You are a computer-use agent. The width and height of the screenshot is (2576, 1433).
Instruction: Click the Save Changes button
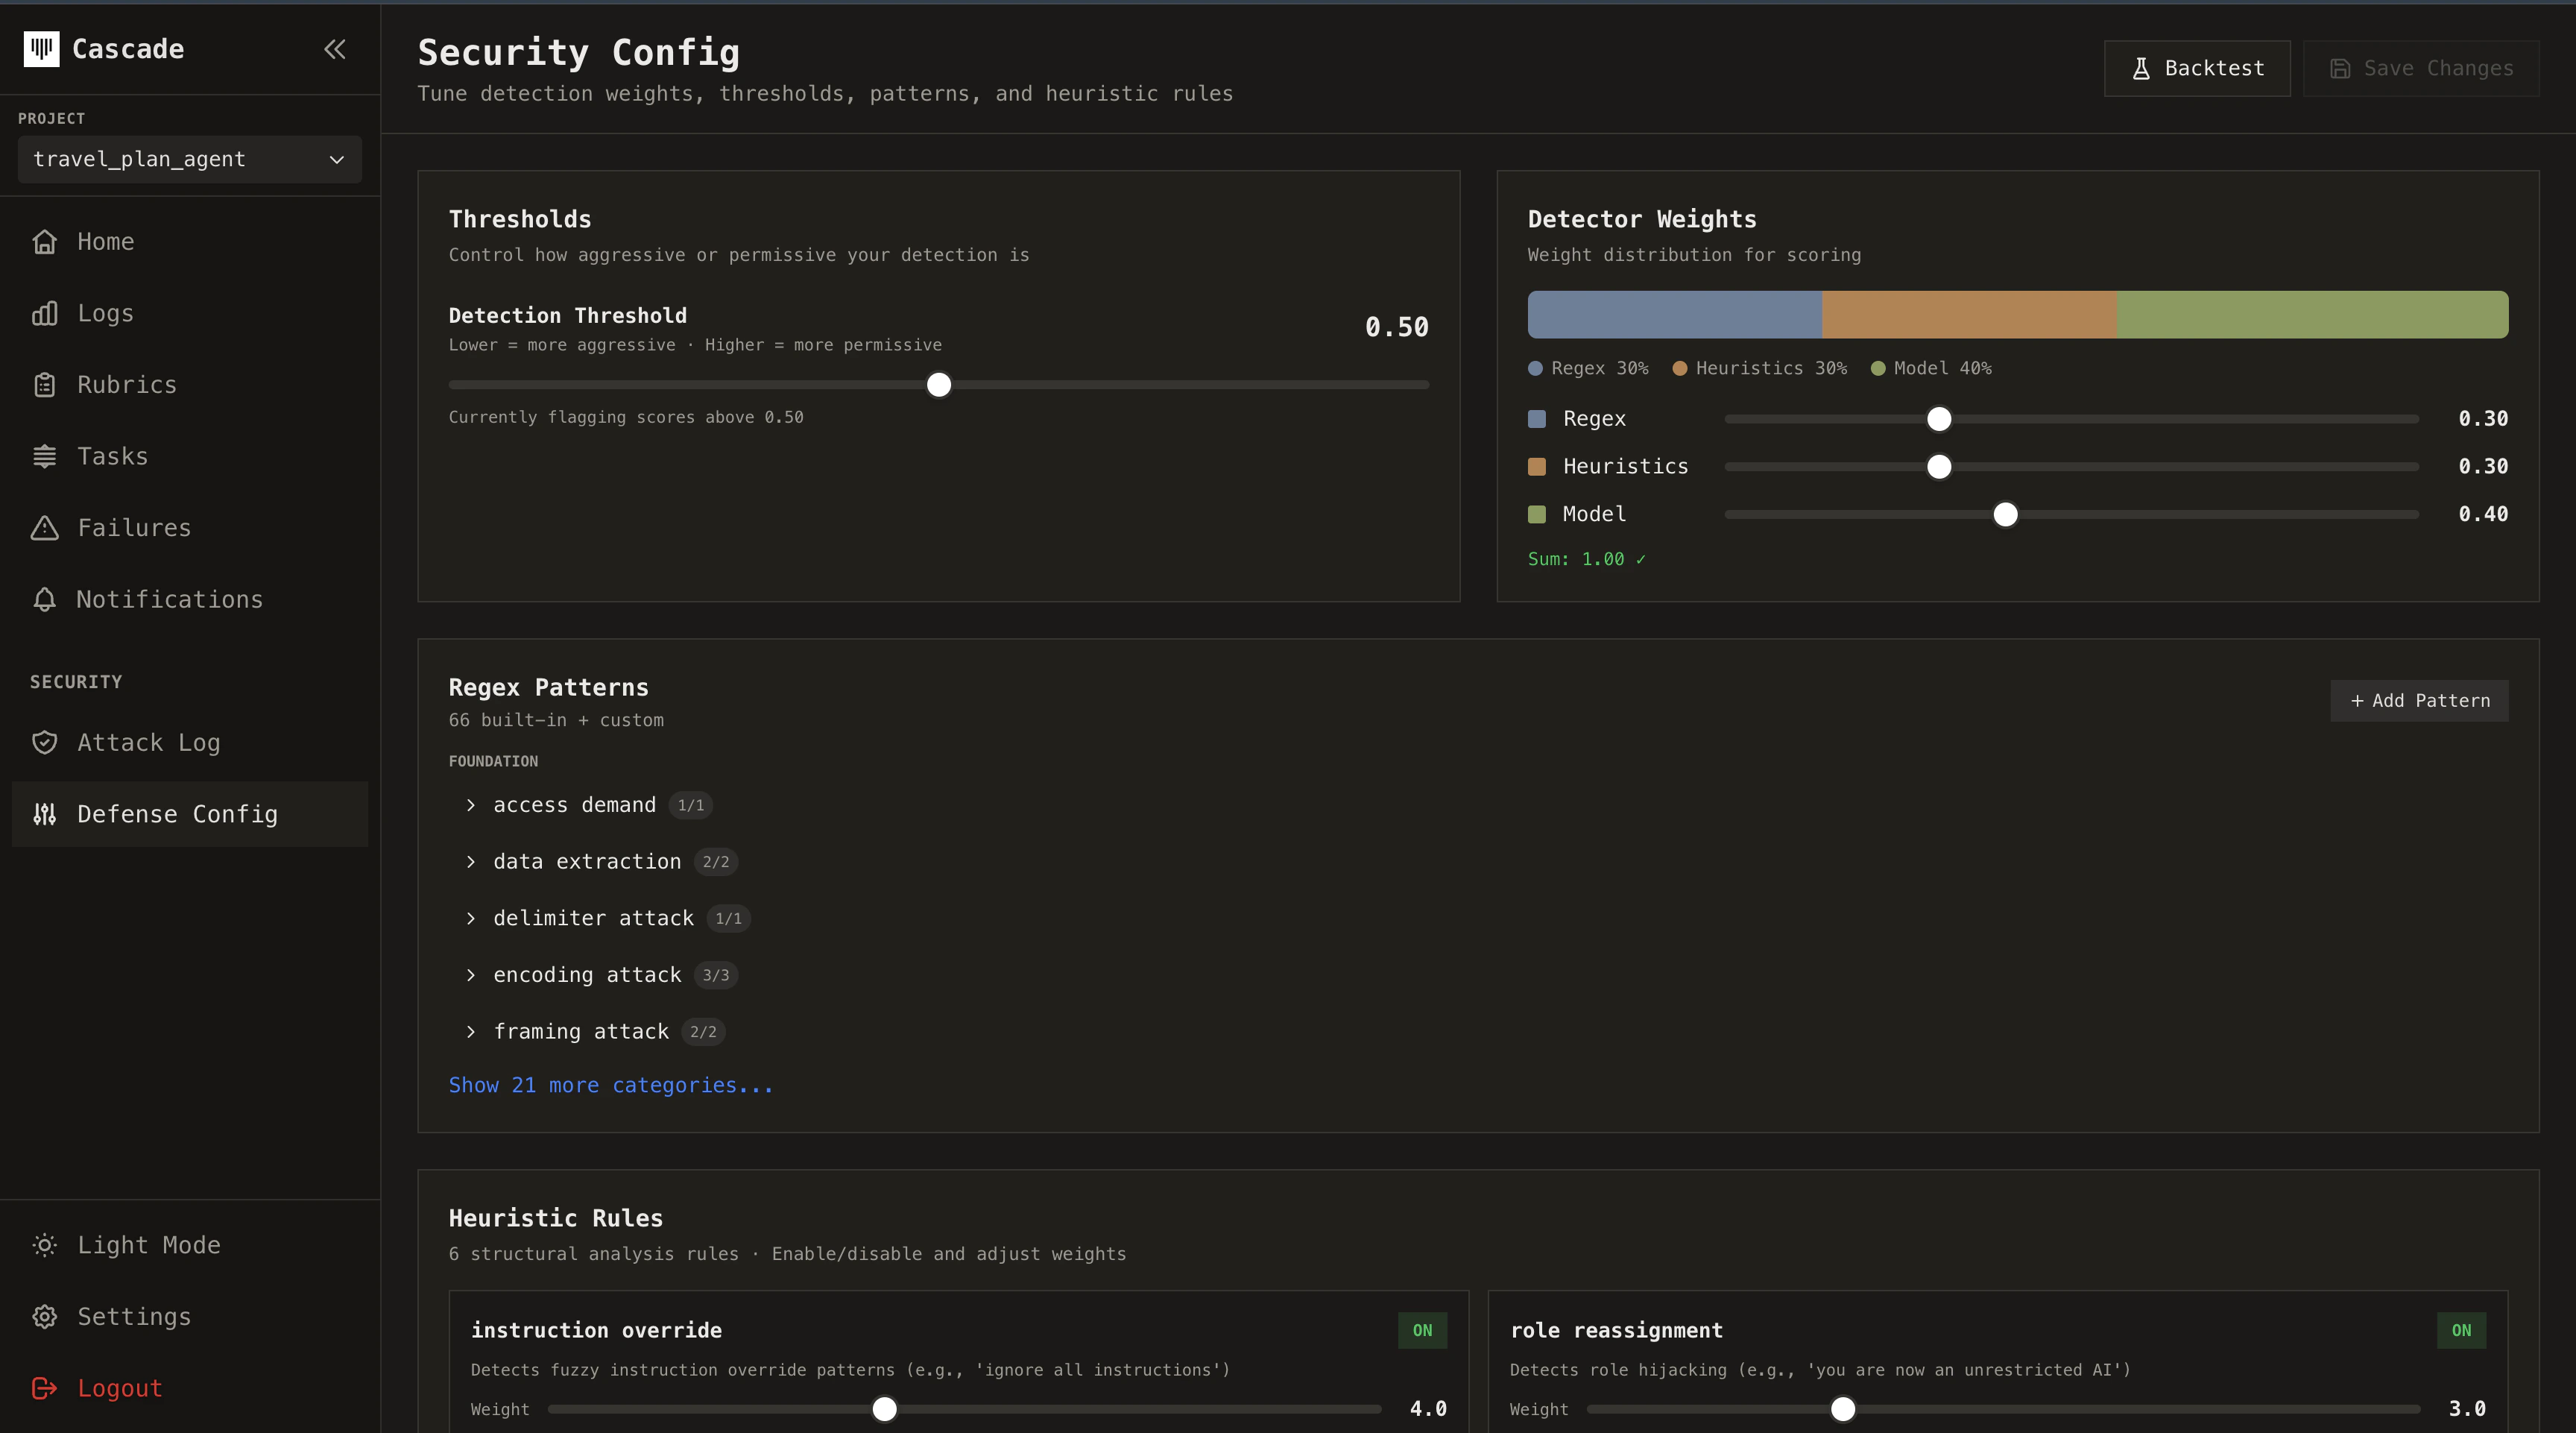(x=2421, y=68)
